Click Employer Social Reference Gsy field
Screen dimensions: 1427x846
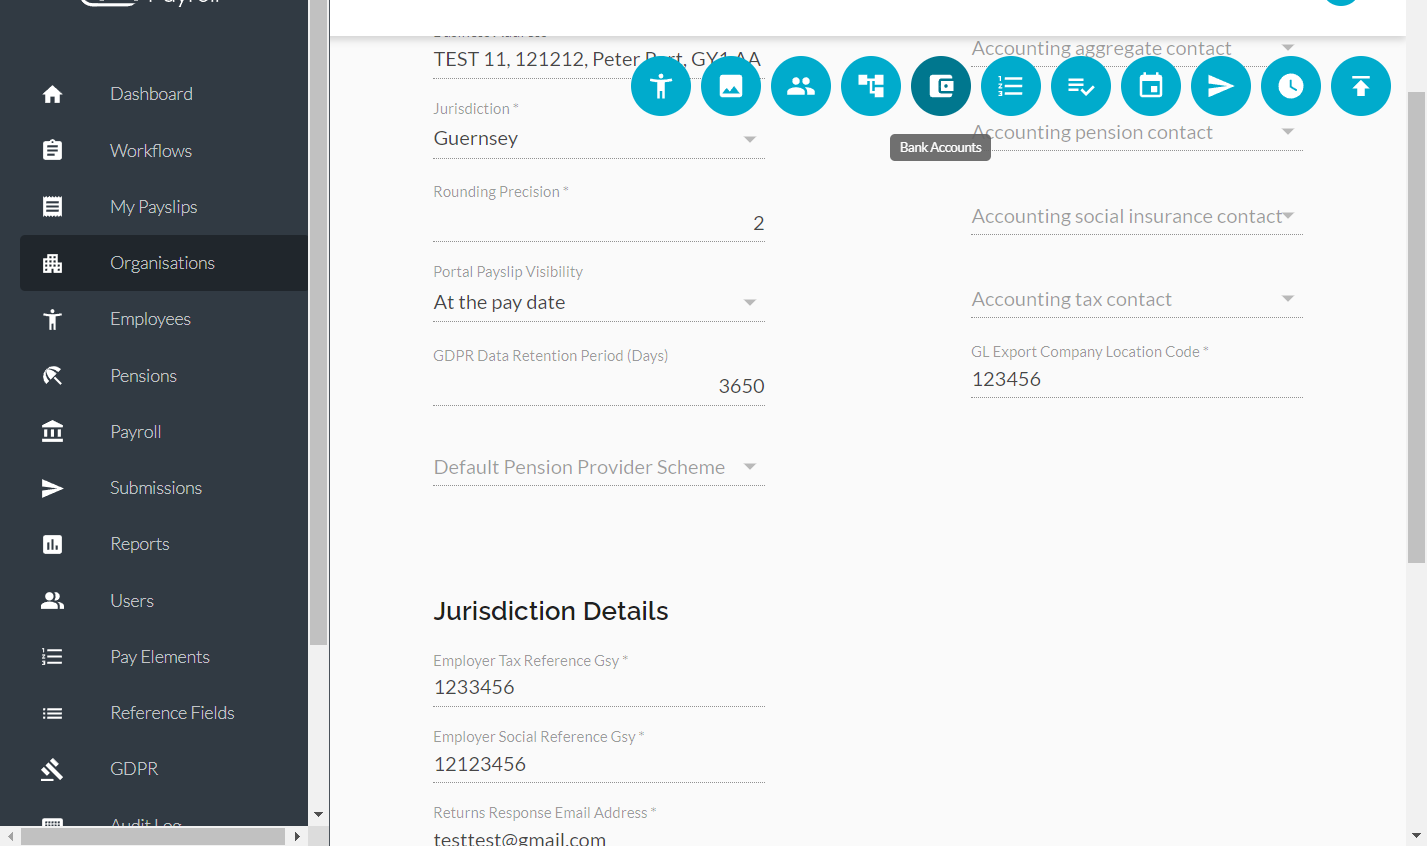tap(599, 764)
